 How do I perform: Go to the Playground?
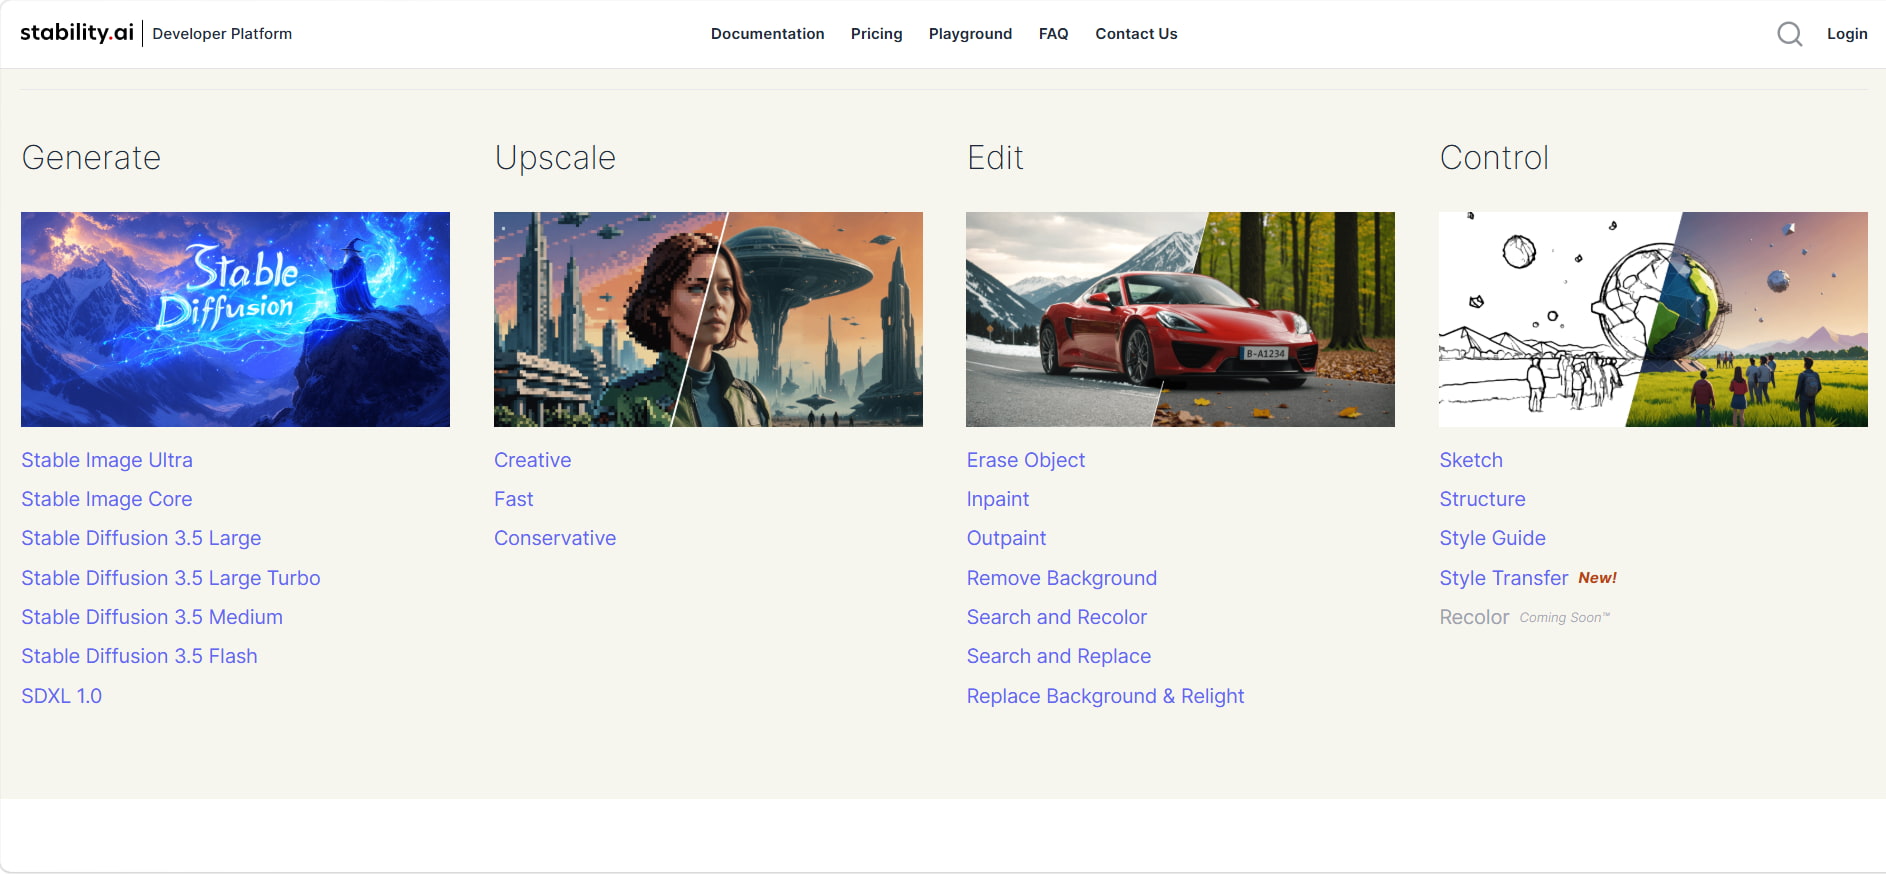tap(970, 34)
